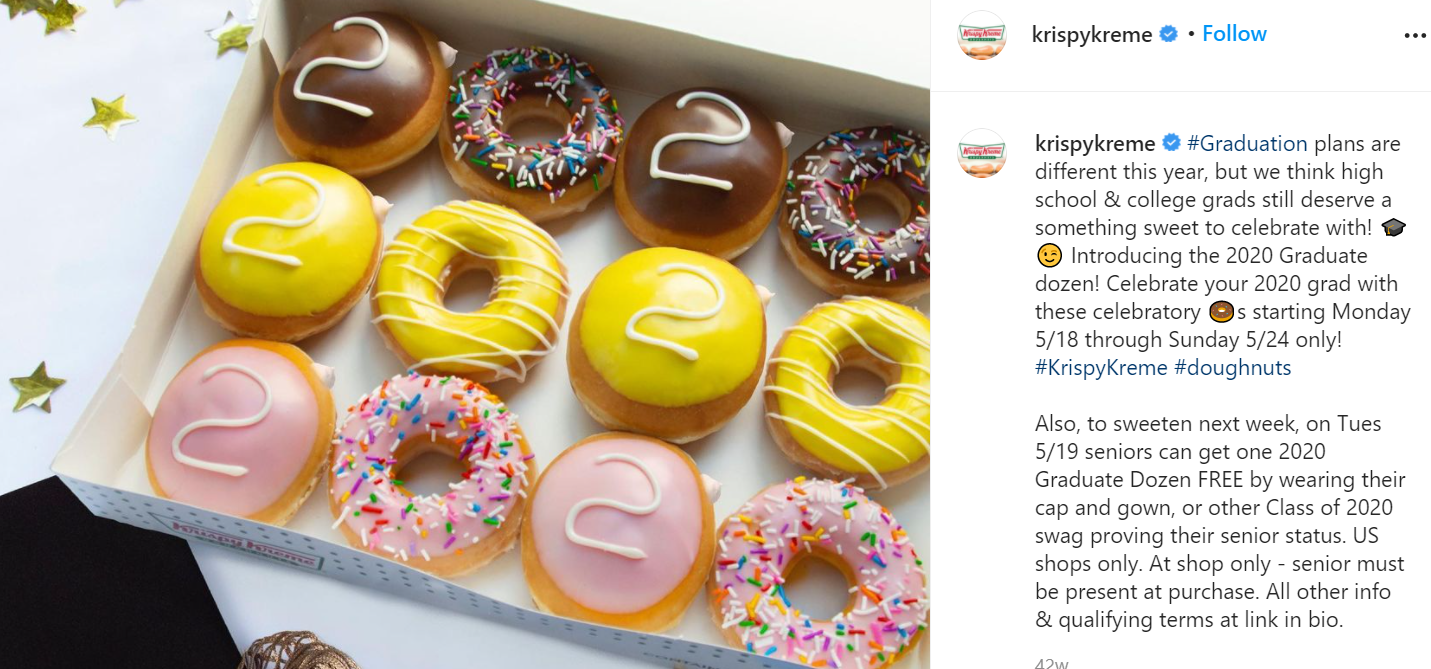Click the verified badge in the caption
This screenshot has height=669, width=1431.
[x=1171, y=143]
